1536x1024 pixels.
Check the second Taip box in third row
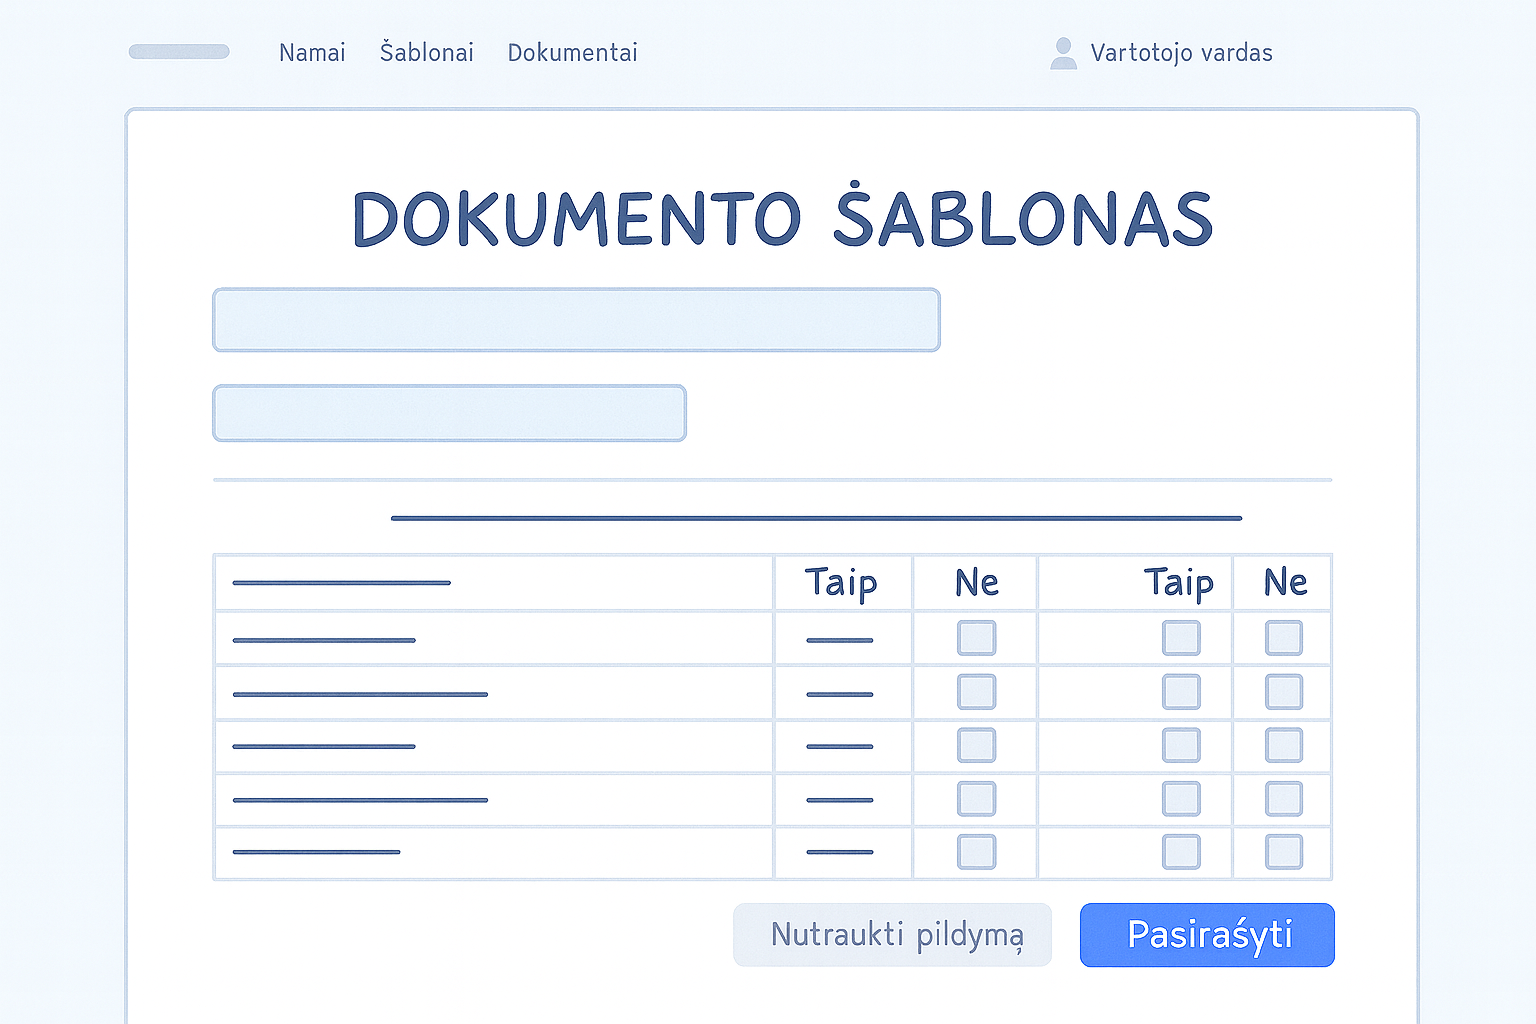pos(1181,746)
